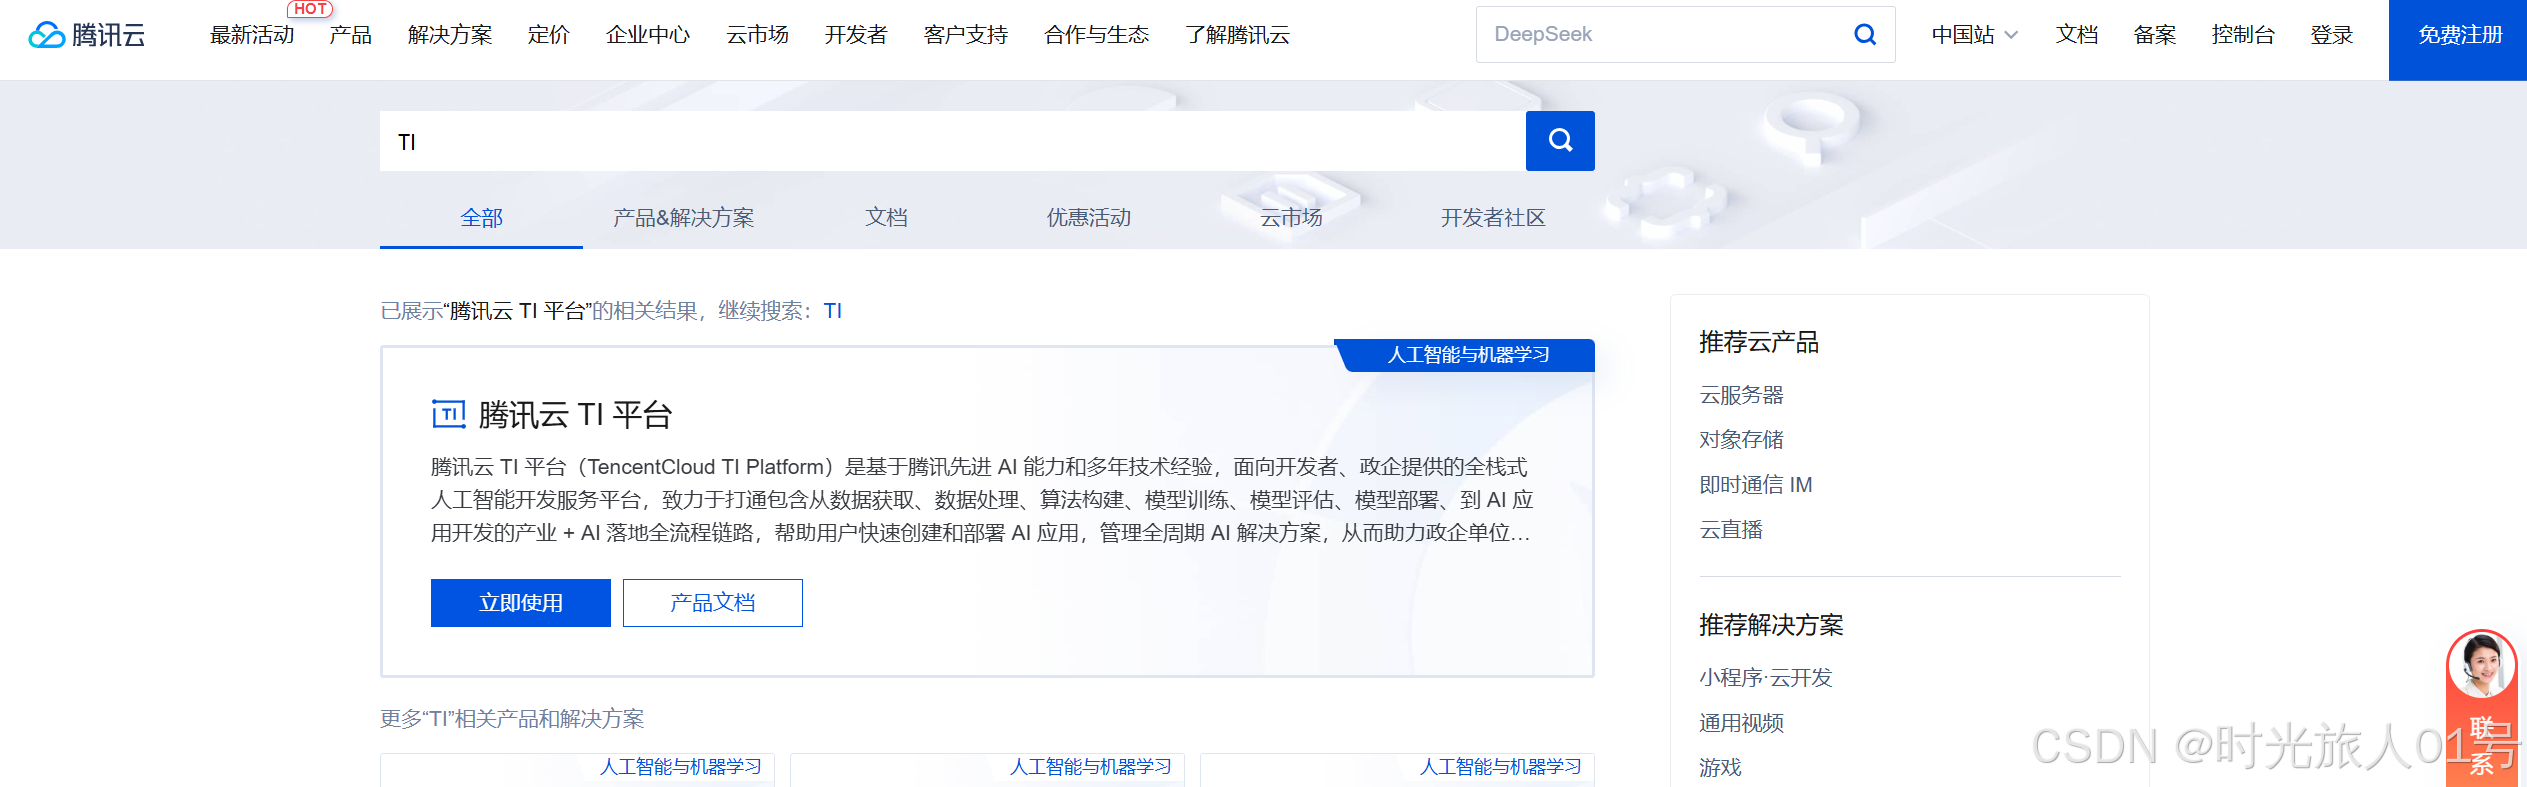This screenshot has height=787, width=2527.
Task: Open the 即时通信 IM link
Action: click(1755, 485)
